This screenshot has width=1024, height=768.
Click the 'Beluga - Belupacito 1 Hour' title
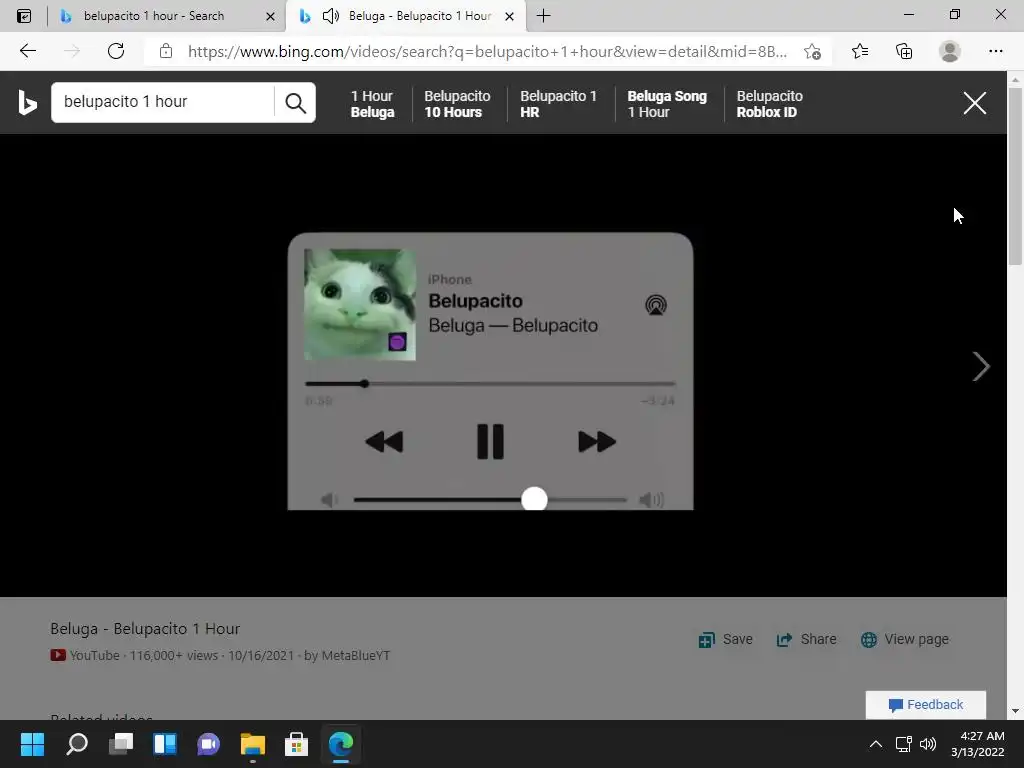pyautogui.click(x=145, y=628)
